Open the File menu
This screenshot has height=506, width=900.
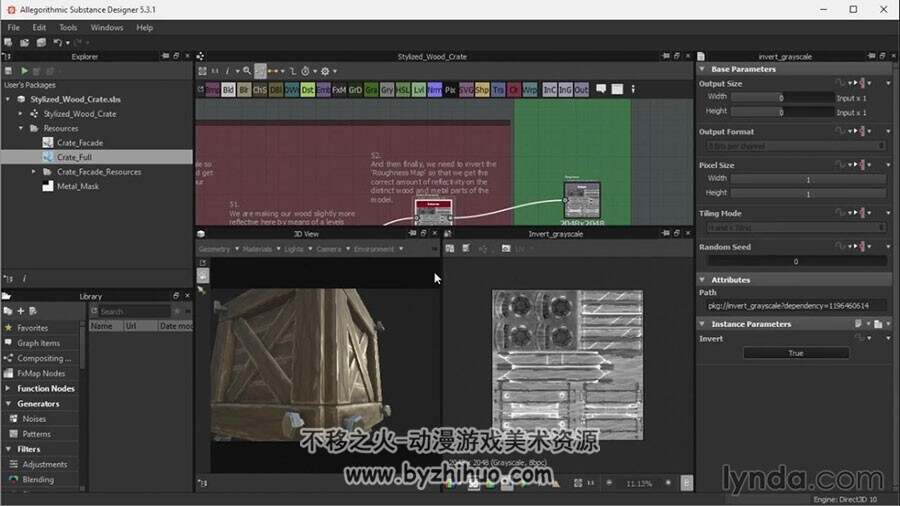tap(14, 28)
